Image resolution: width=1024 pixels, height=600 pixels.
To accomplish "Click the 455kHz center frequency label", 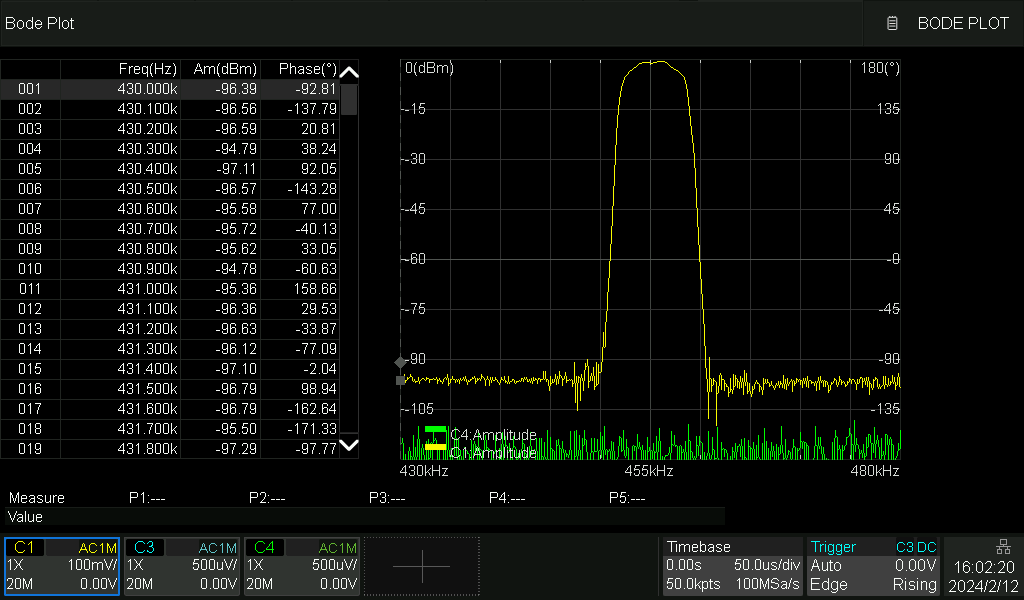I will tap(648, 471).
